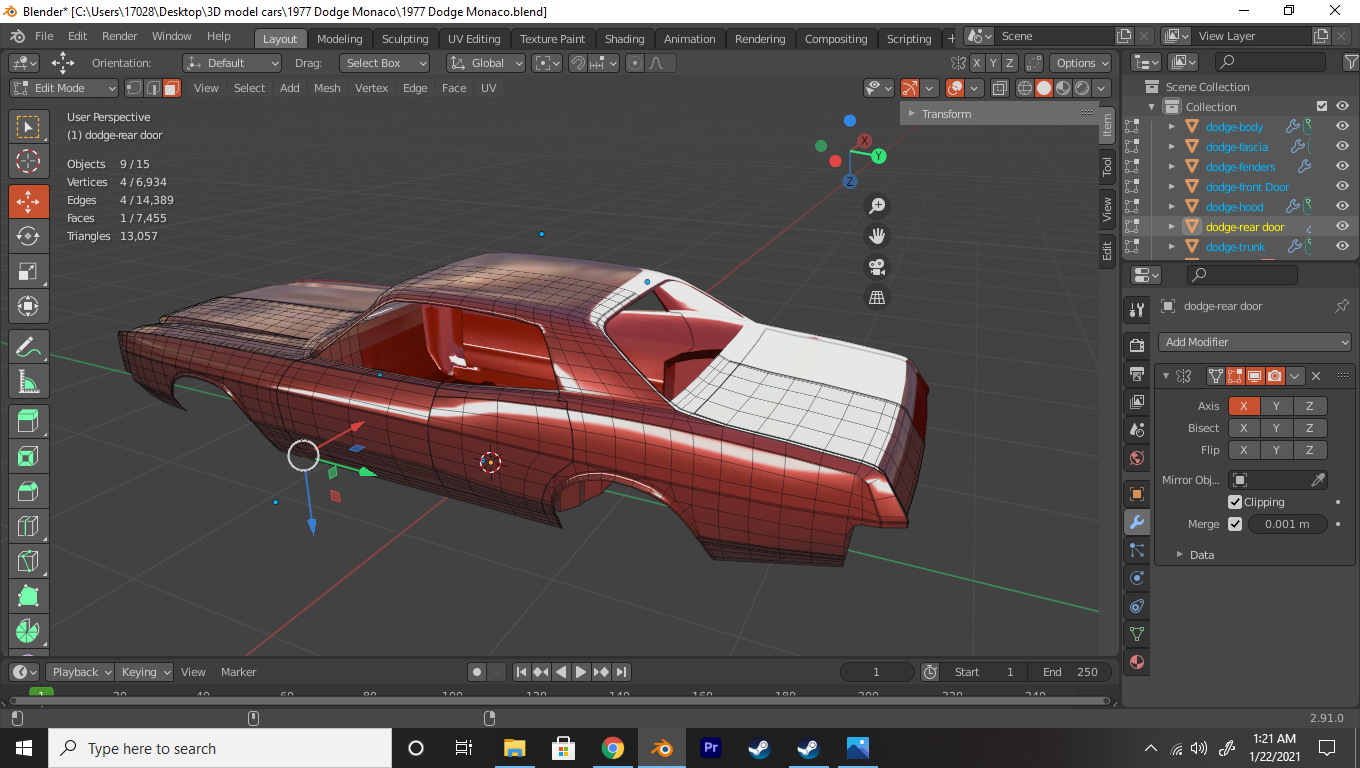Switch to the UV Editing workspace tab
This screenshot has height=768, width=1360.
click(474, 39)
